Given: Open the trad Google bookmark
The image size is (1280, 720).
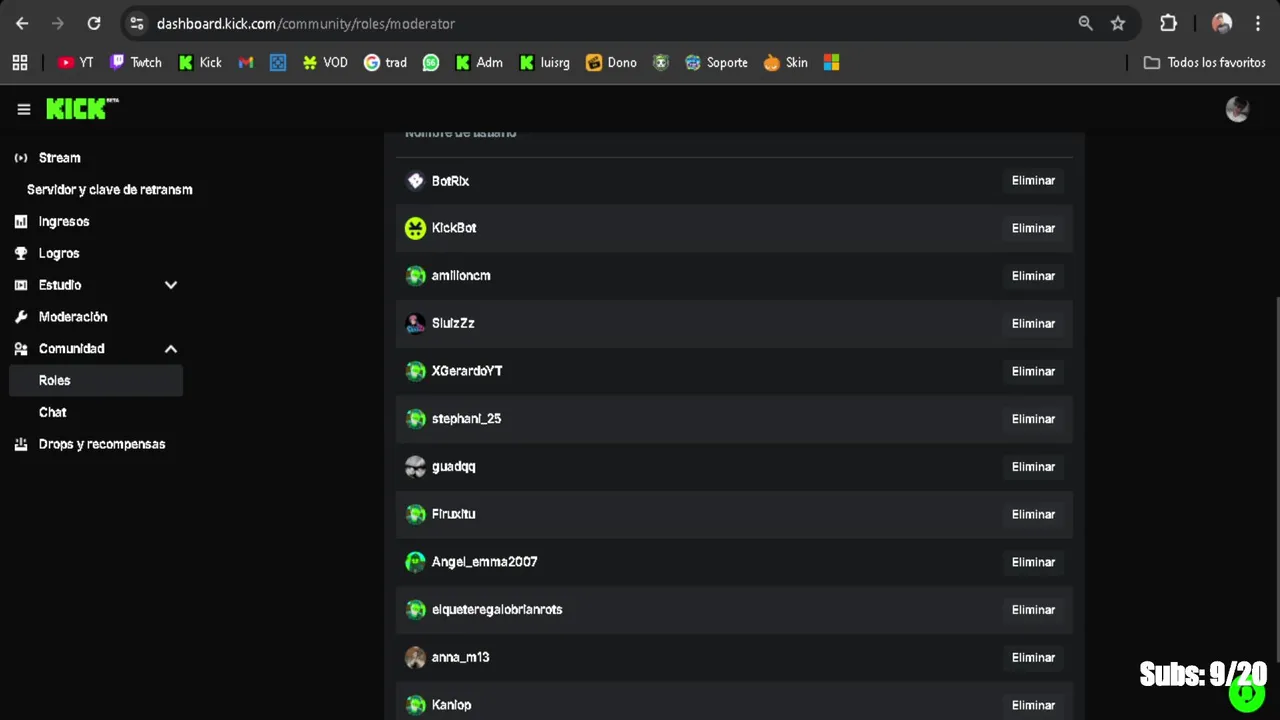Looking at the screenshot, I should coord(385,62).
